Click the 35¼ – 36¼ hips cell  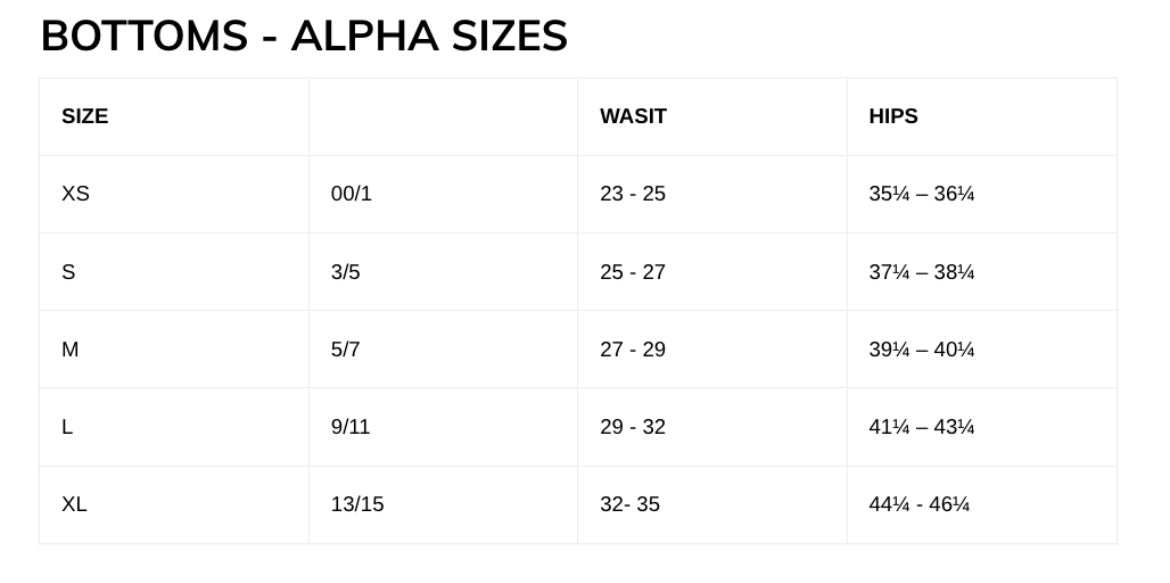pos(982,194)
